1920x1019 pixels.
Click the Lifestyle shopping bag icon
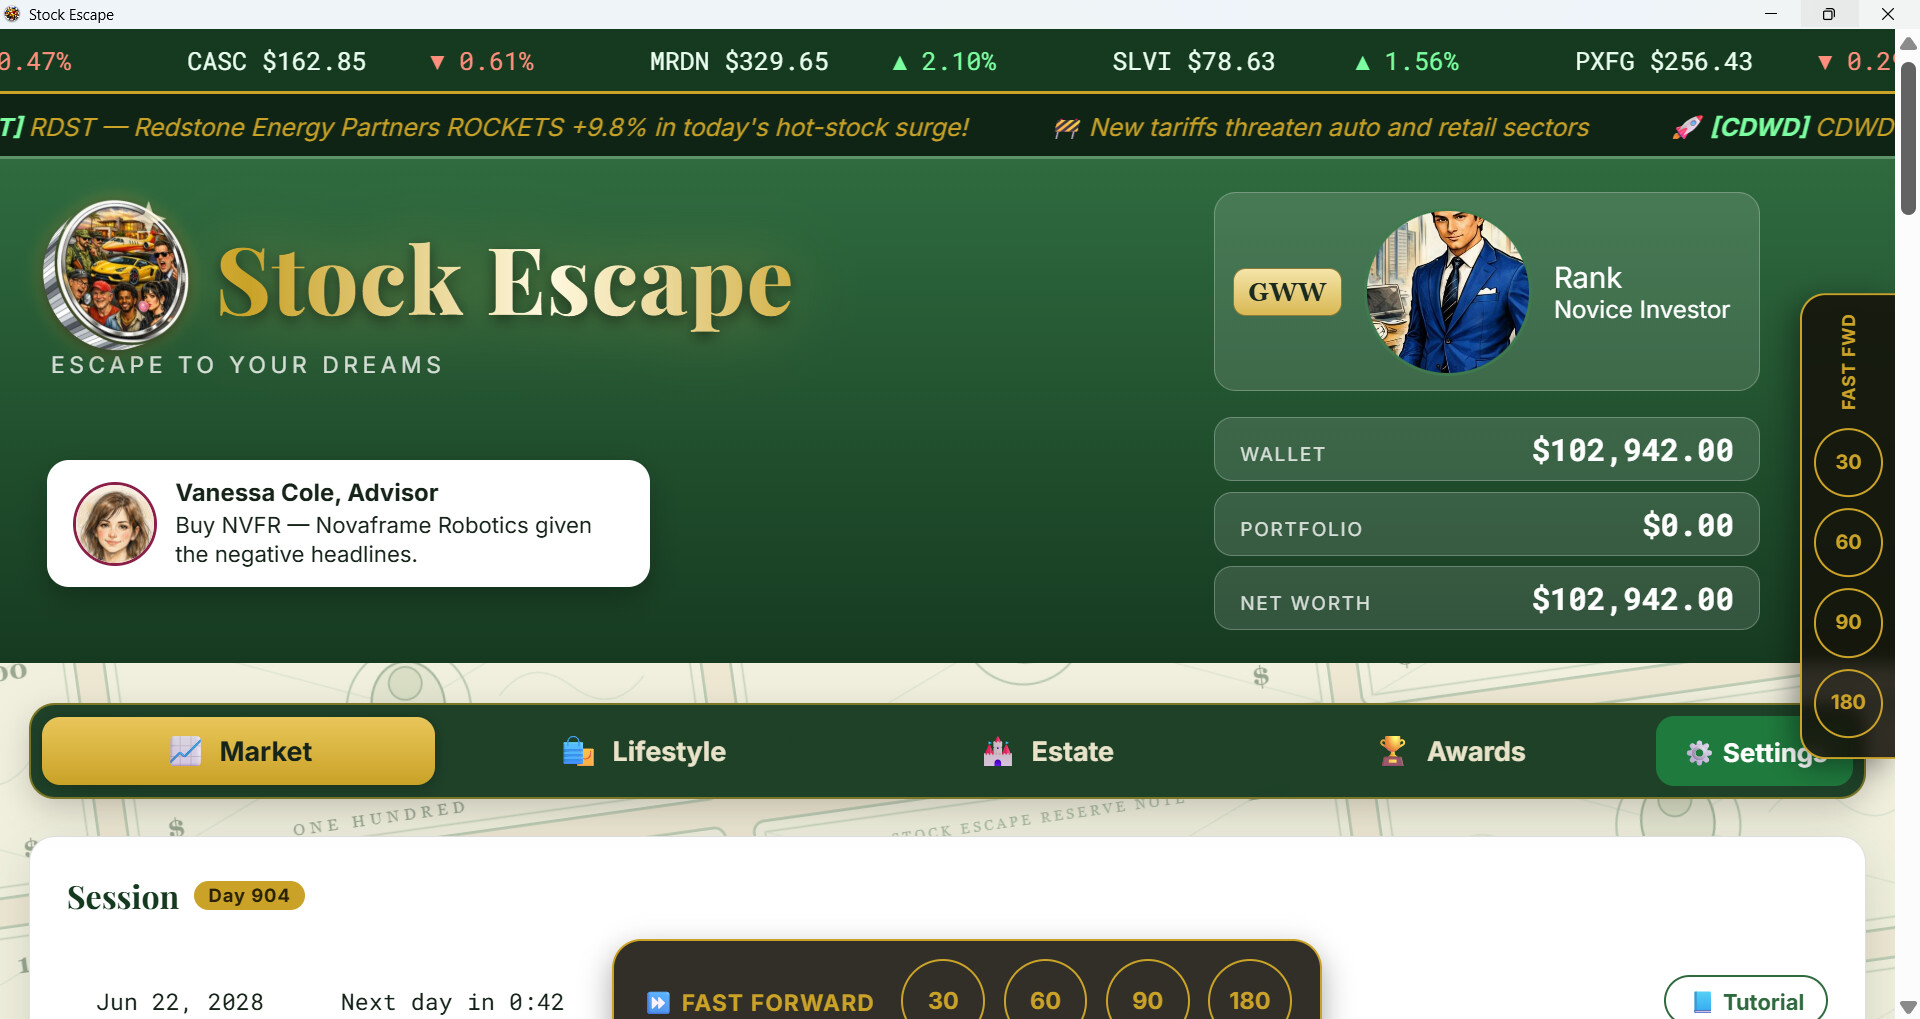tap(578, 751)
